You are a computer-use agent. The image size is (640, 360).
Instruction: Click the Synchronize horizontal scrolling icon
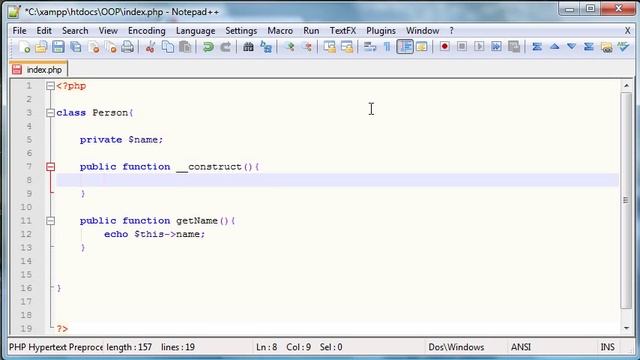[347, 47]
